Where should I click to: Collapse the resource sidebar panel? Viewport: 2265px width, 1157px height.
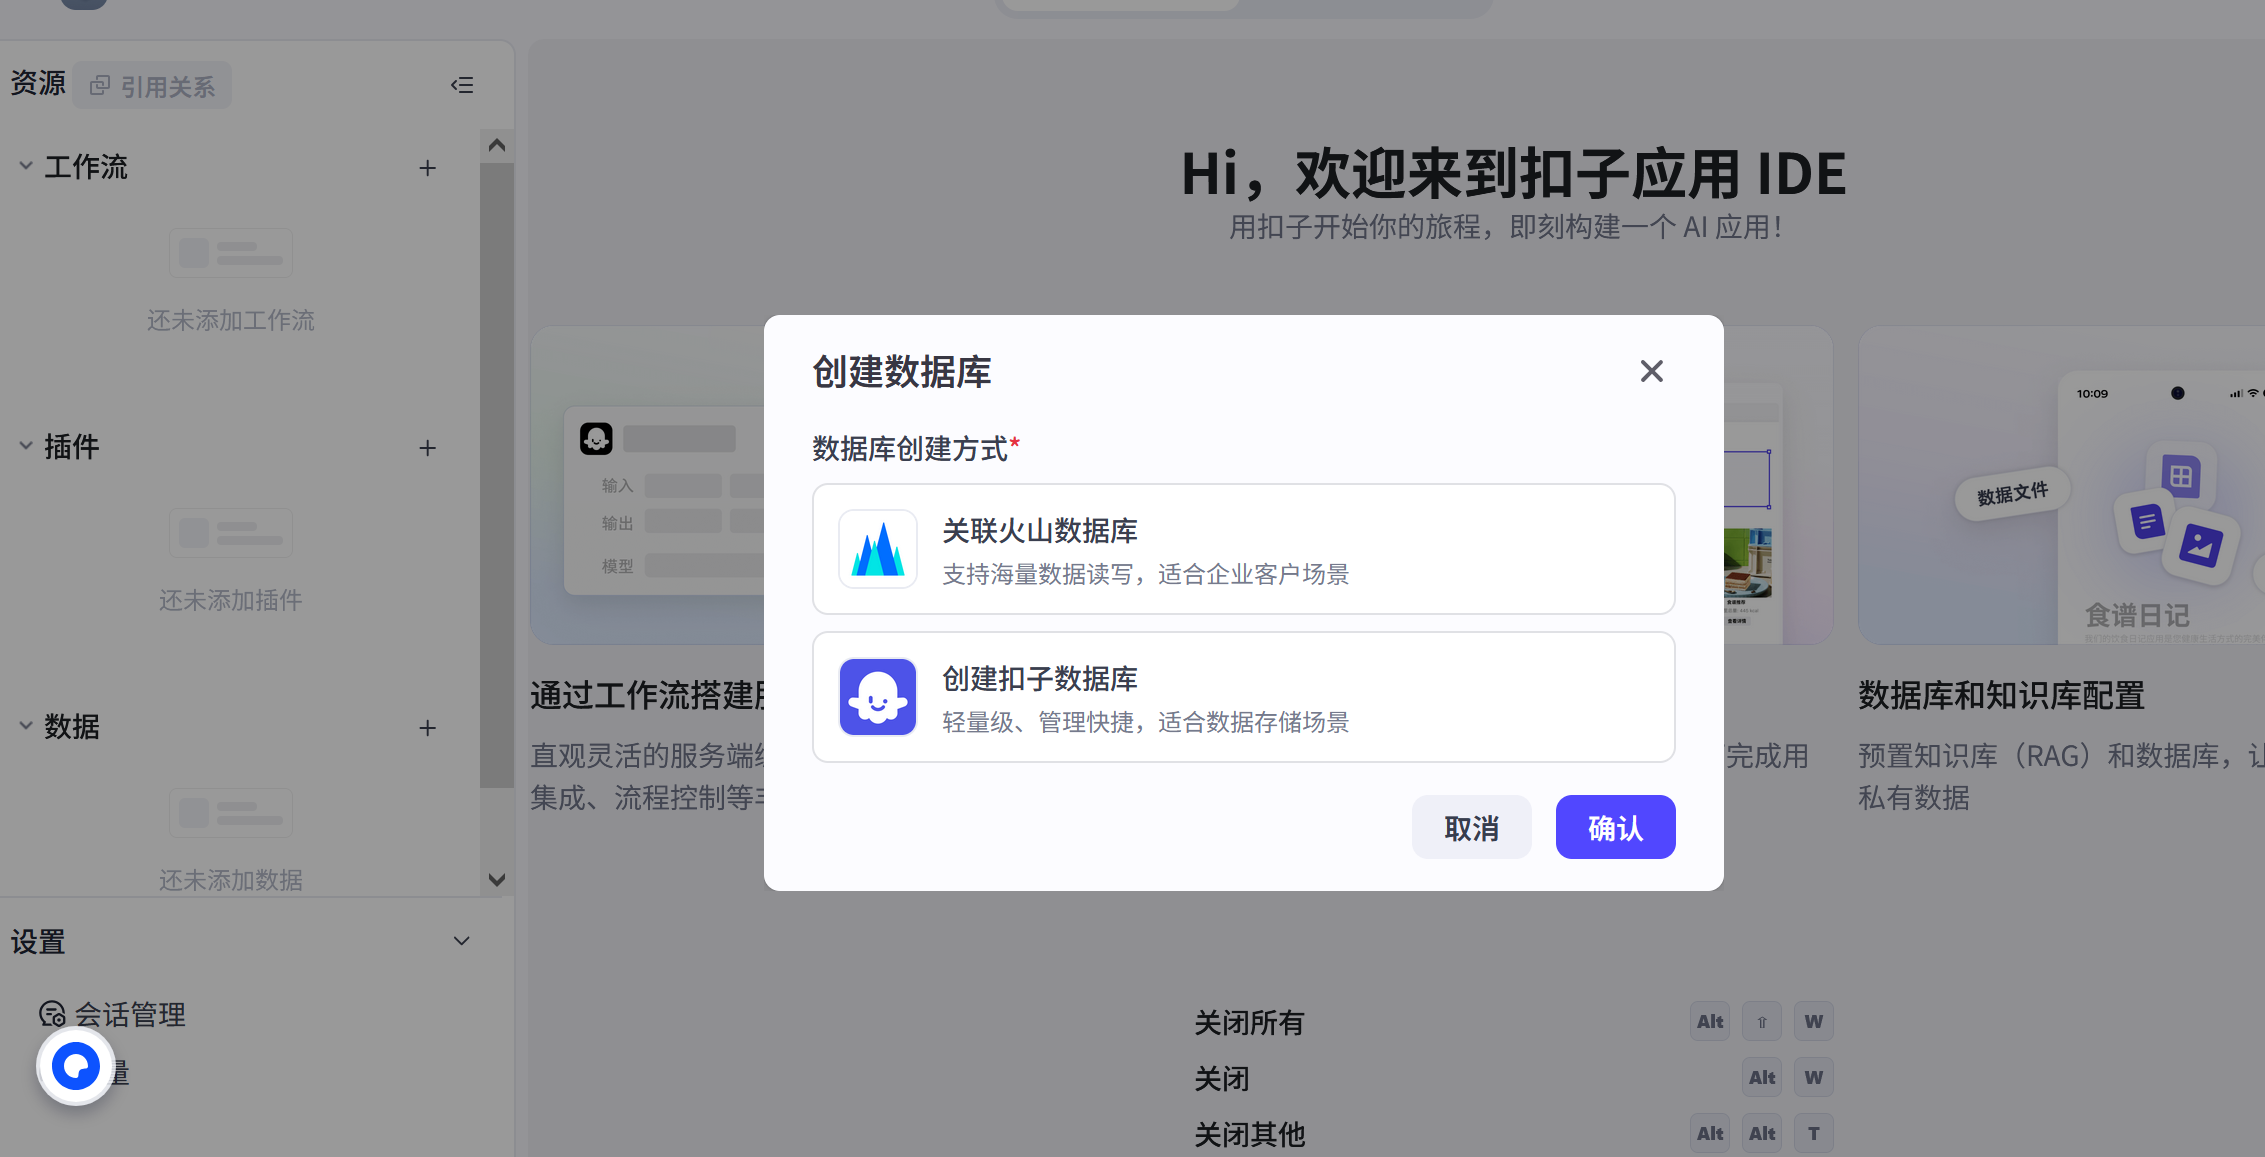[x=462, y=85]
